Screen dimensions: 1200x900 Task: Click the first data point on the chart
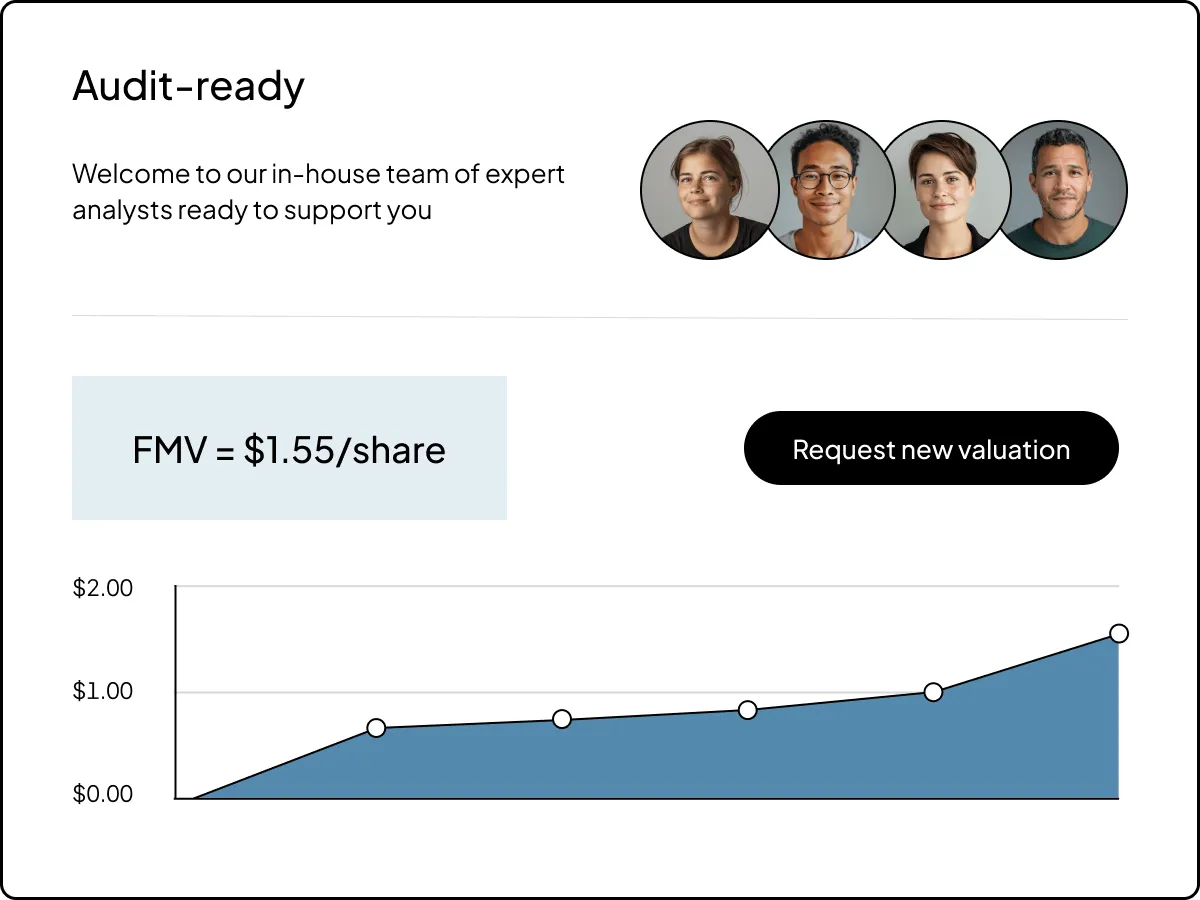[x=376, y=728]
